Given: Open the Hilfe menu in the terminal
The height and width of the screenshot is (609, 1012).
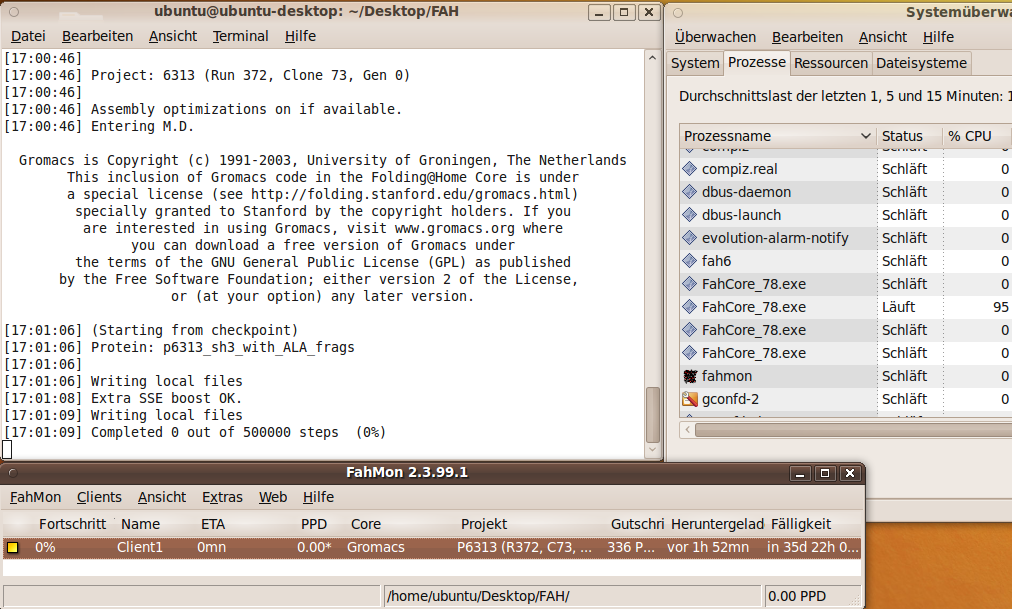Looking at the screenshot, I should pos(300,36).
